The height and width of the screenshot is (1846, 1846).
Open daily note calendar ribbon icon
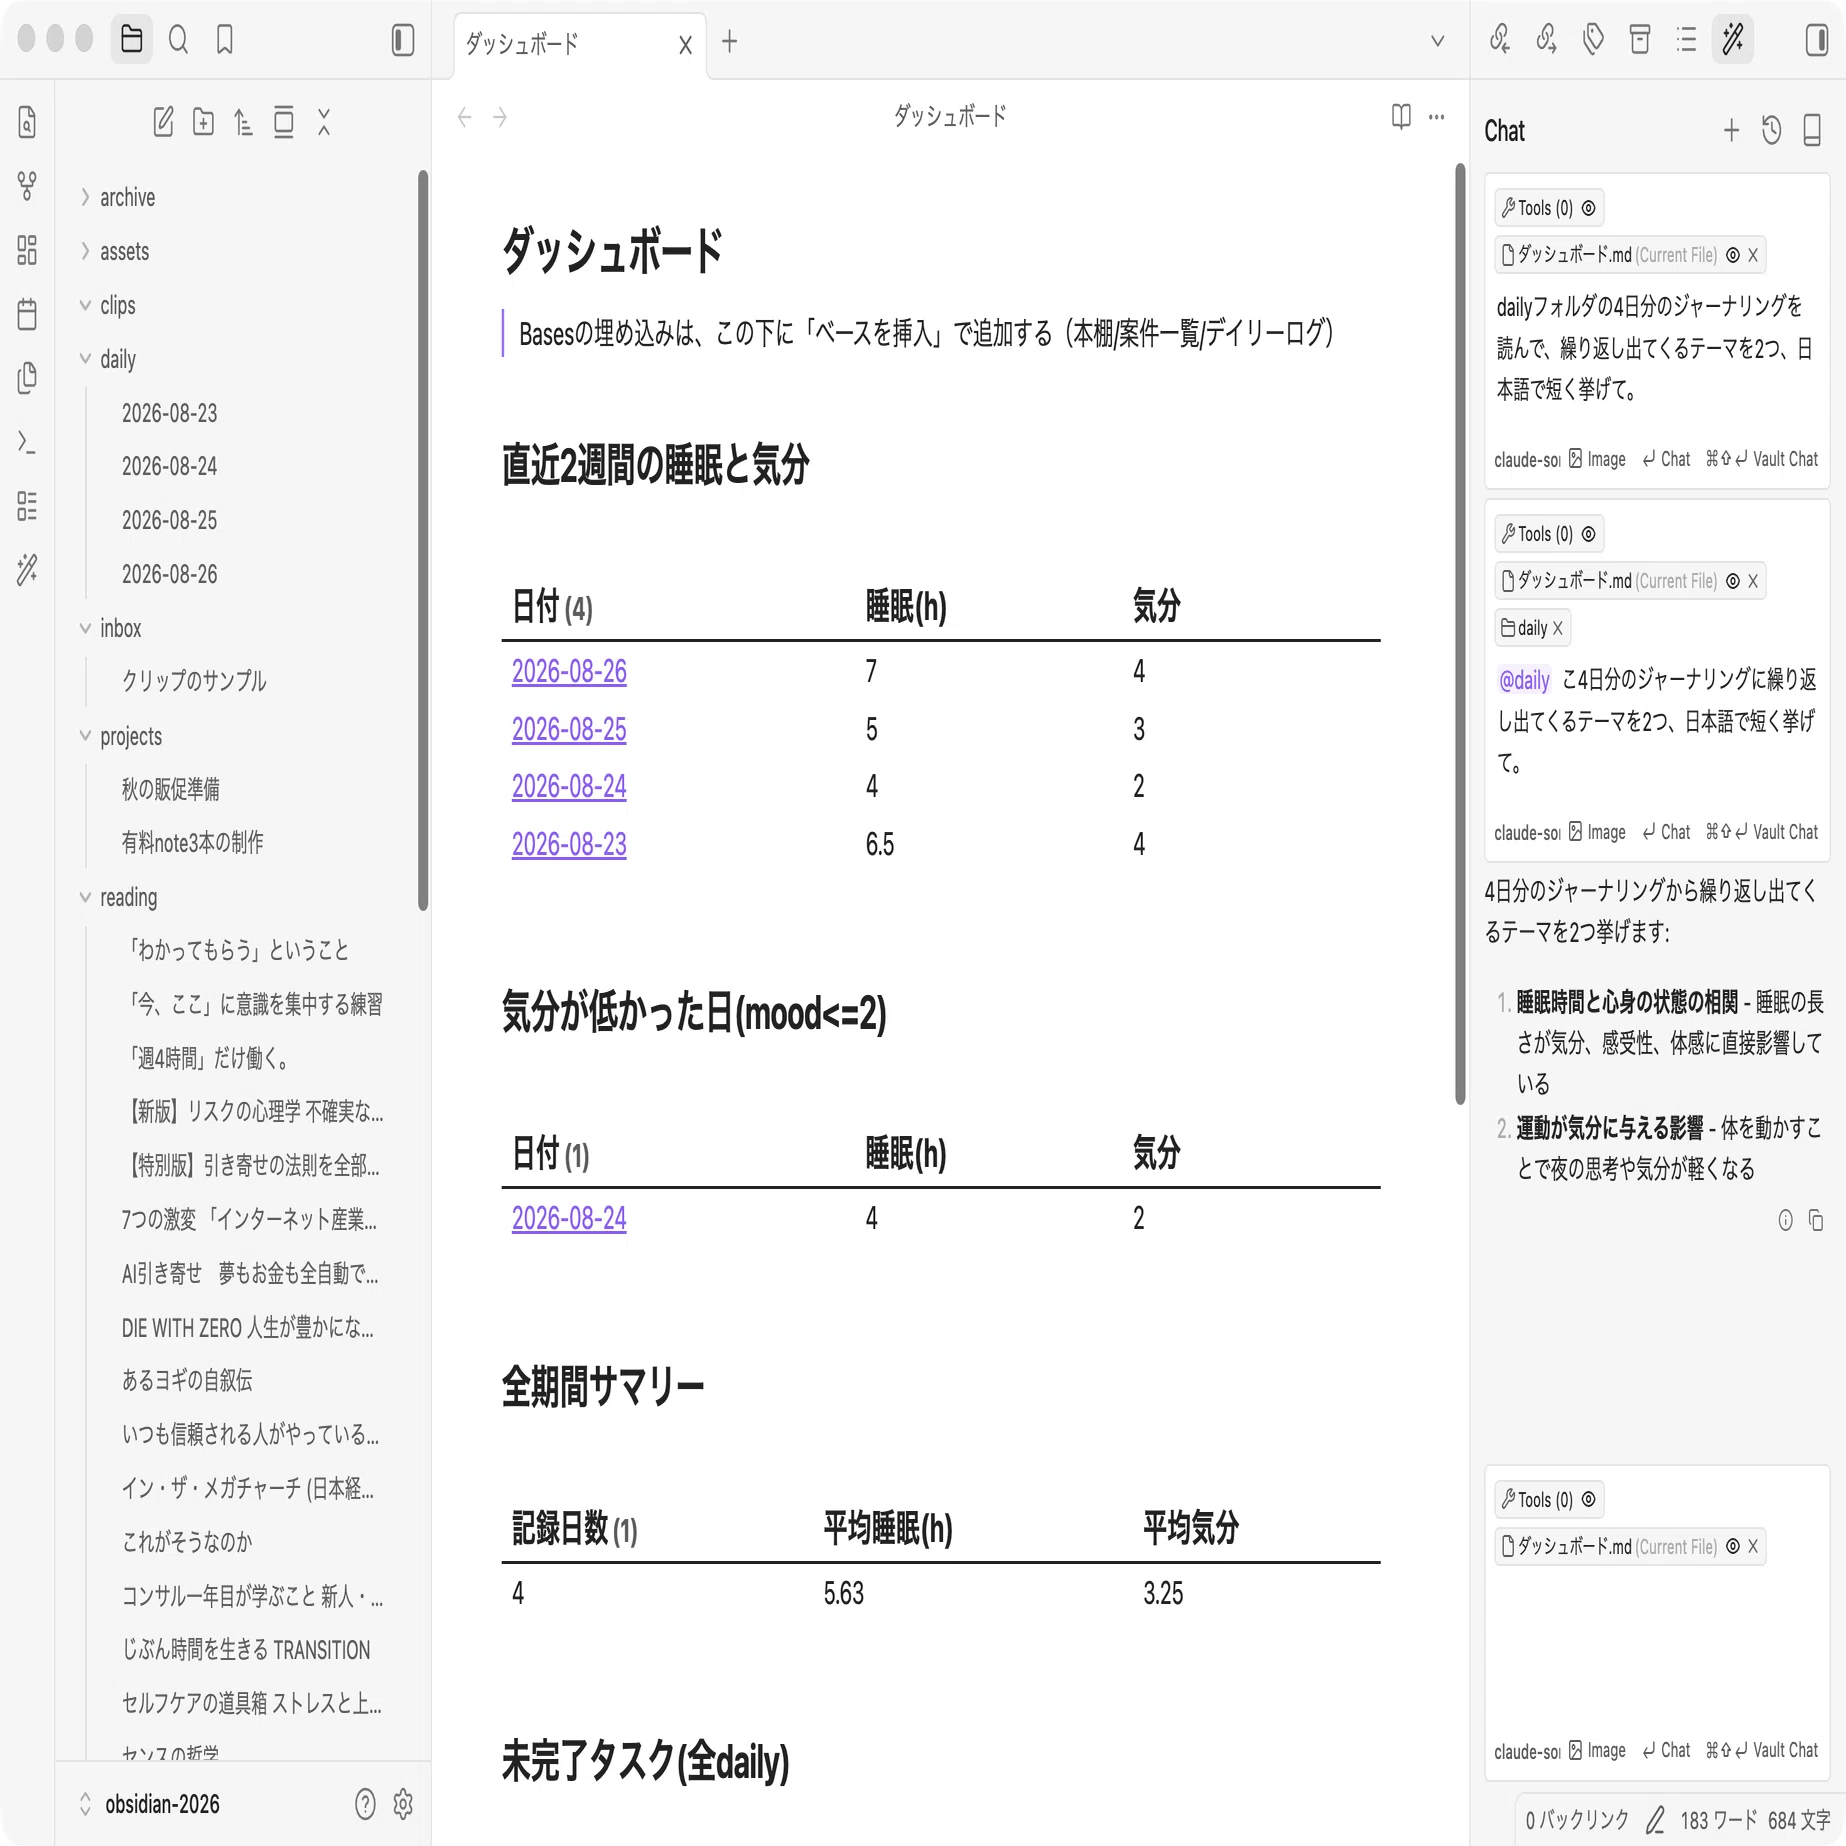click(27, 314)
